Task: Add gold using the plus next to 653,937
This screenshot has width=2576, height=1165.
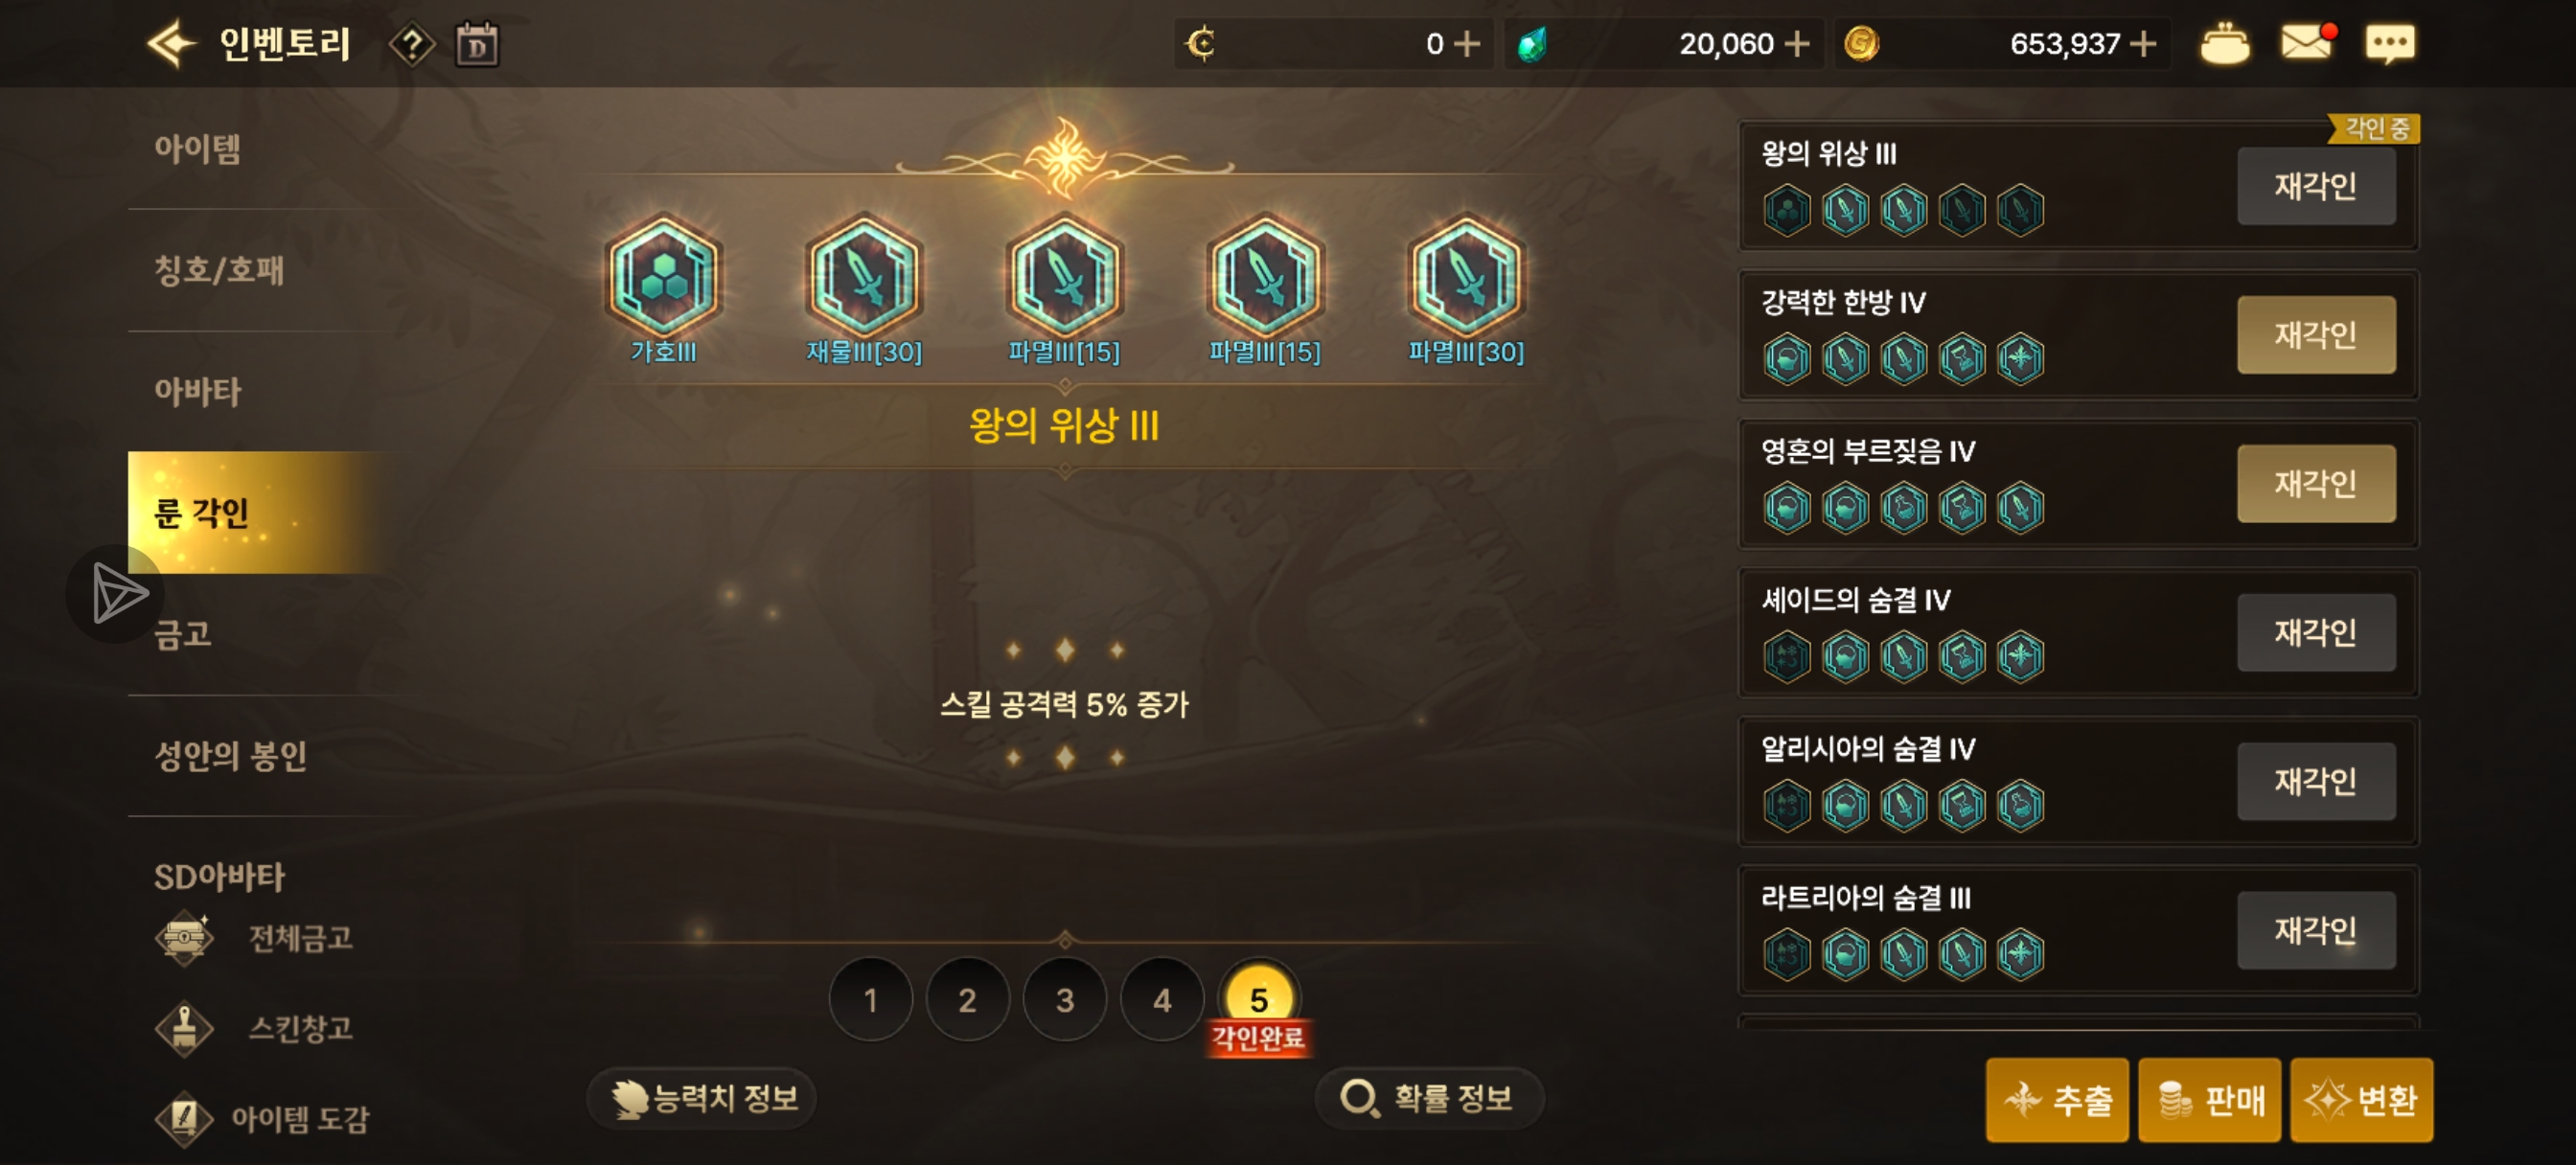Action: 2143,44
